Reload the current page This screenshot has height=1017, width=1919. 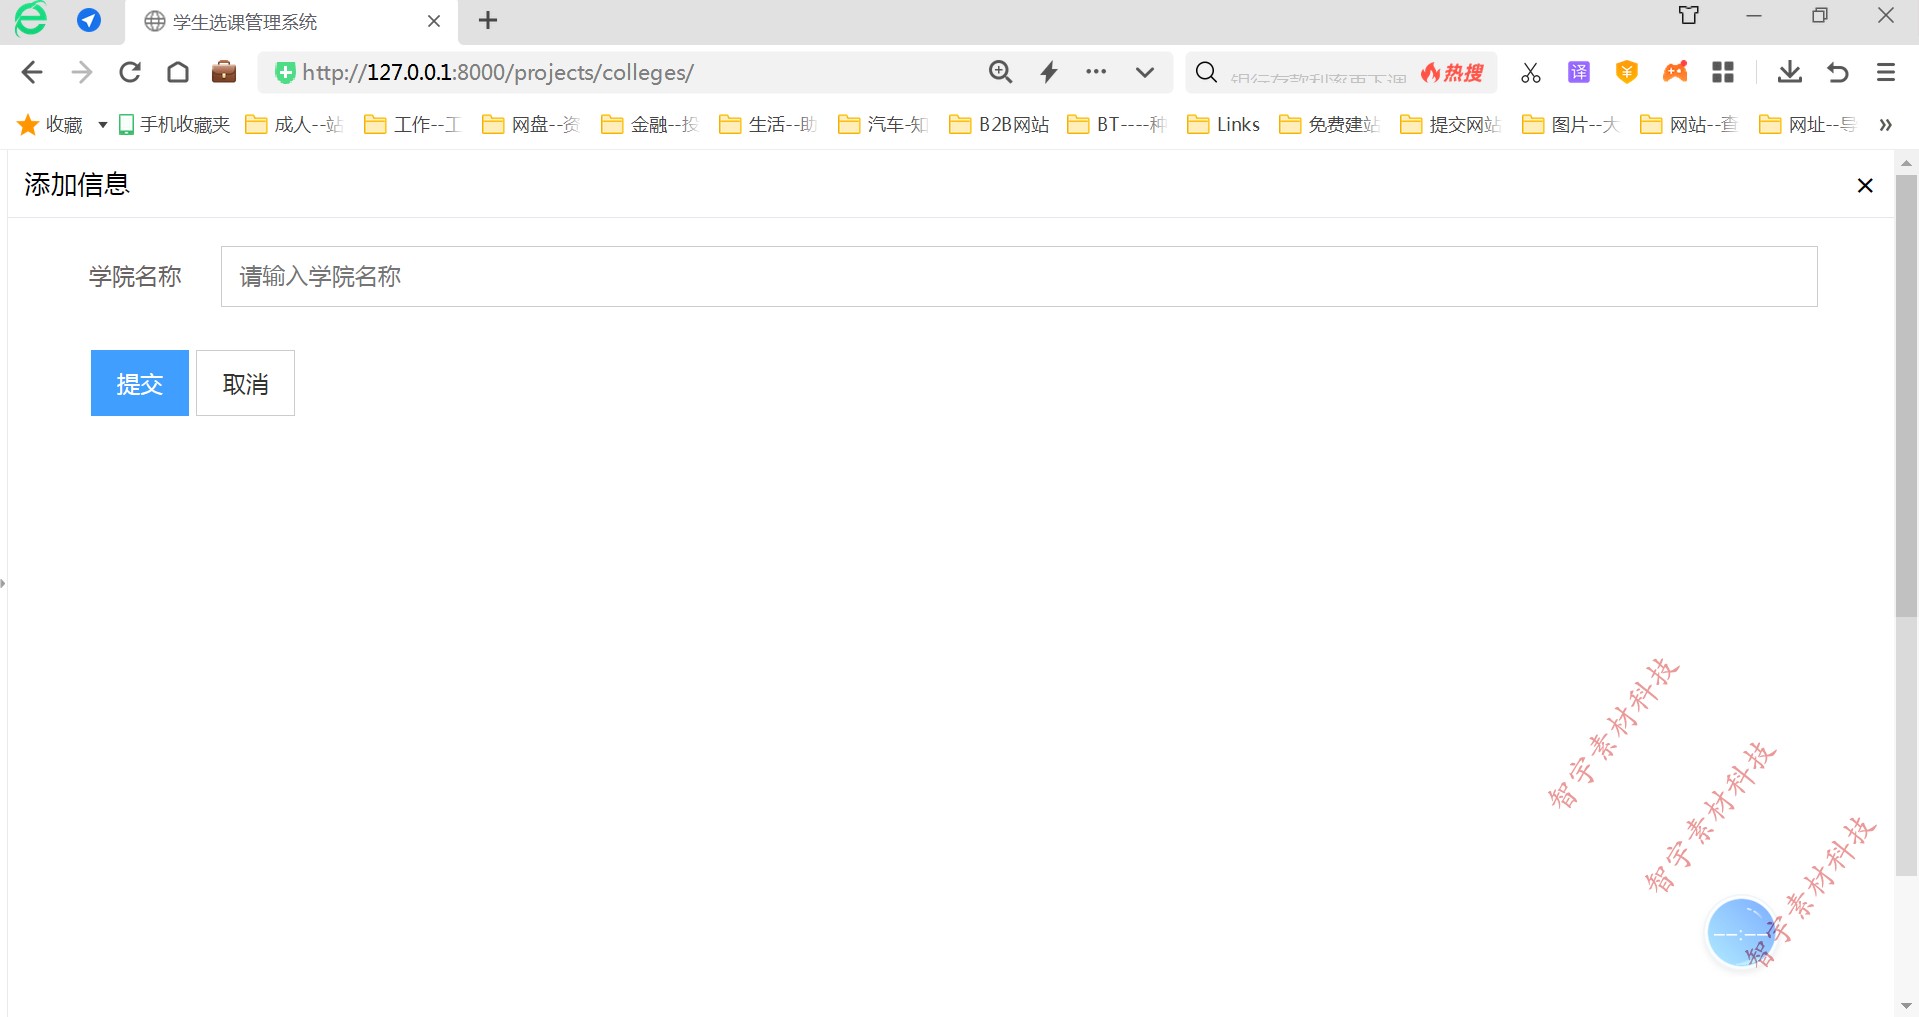click(x=130, y=72)
